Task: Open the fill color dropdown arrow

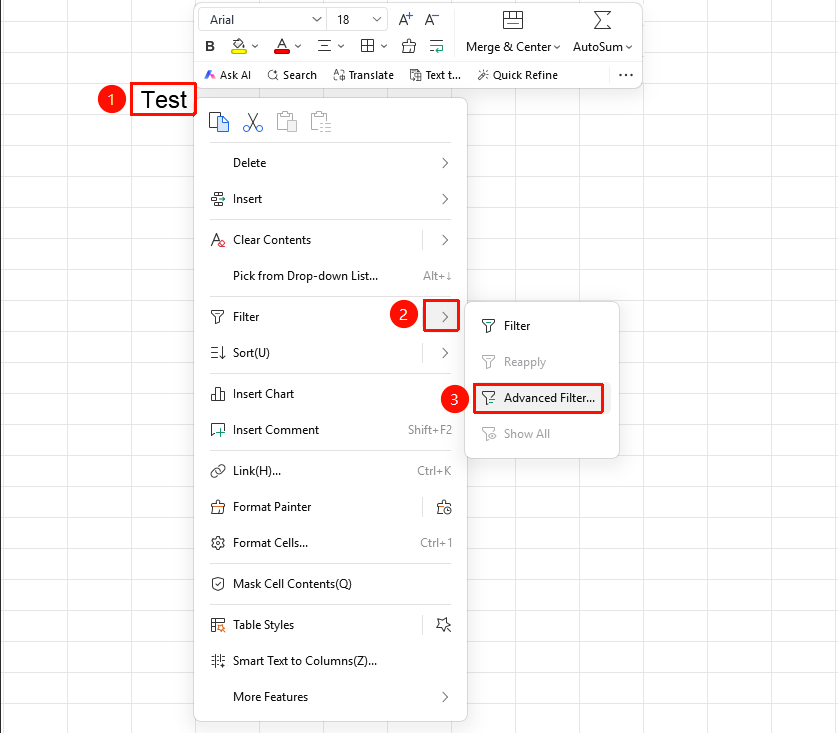Action: tap(255, 46)
